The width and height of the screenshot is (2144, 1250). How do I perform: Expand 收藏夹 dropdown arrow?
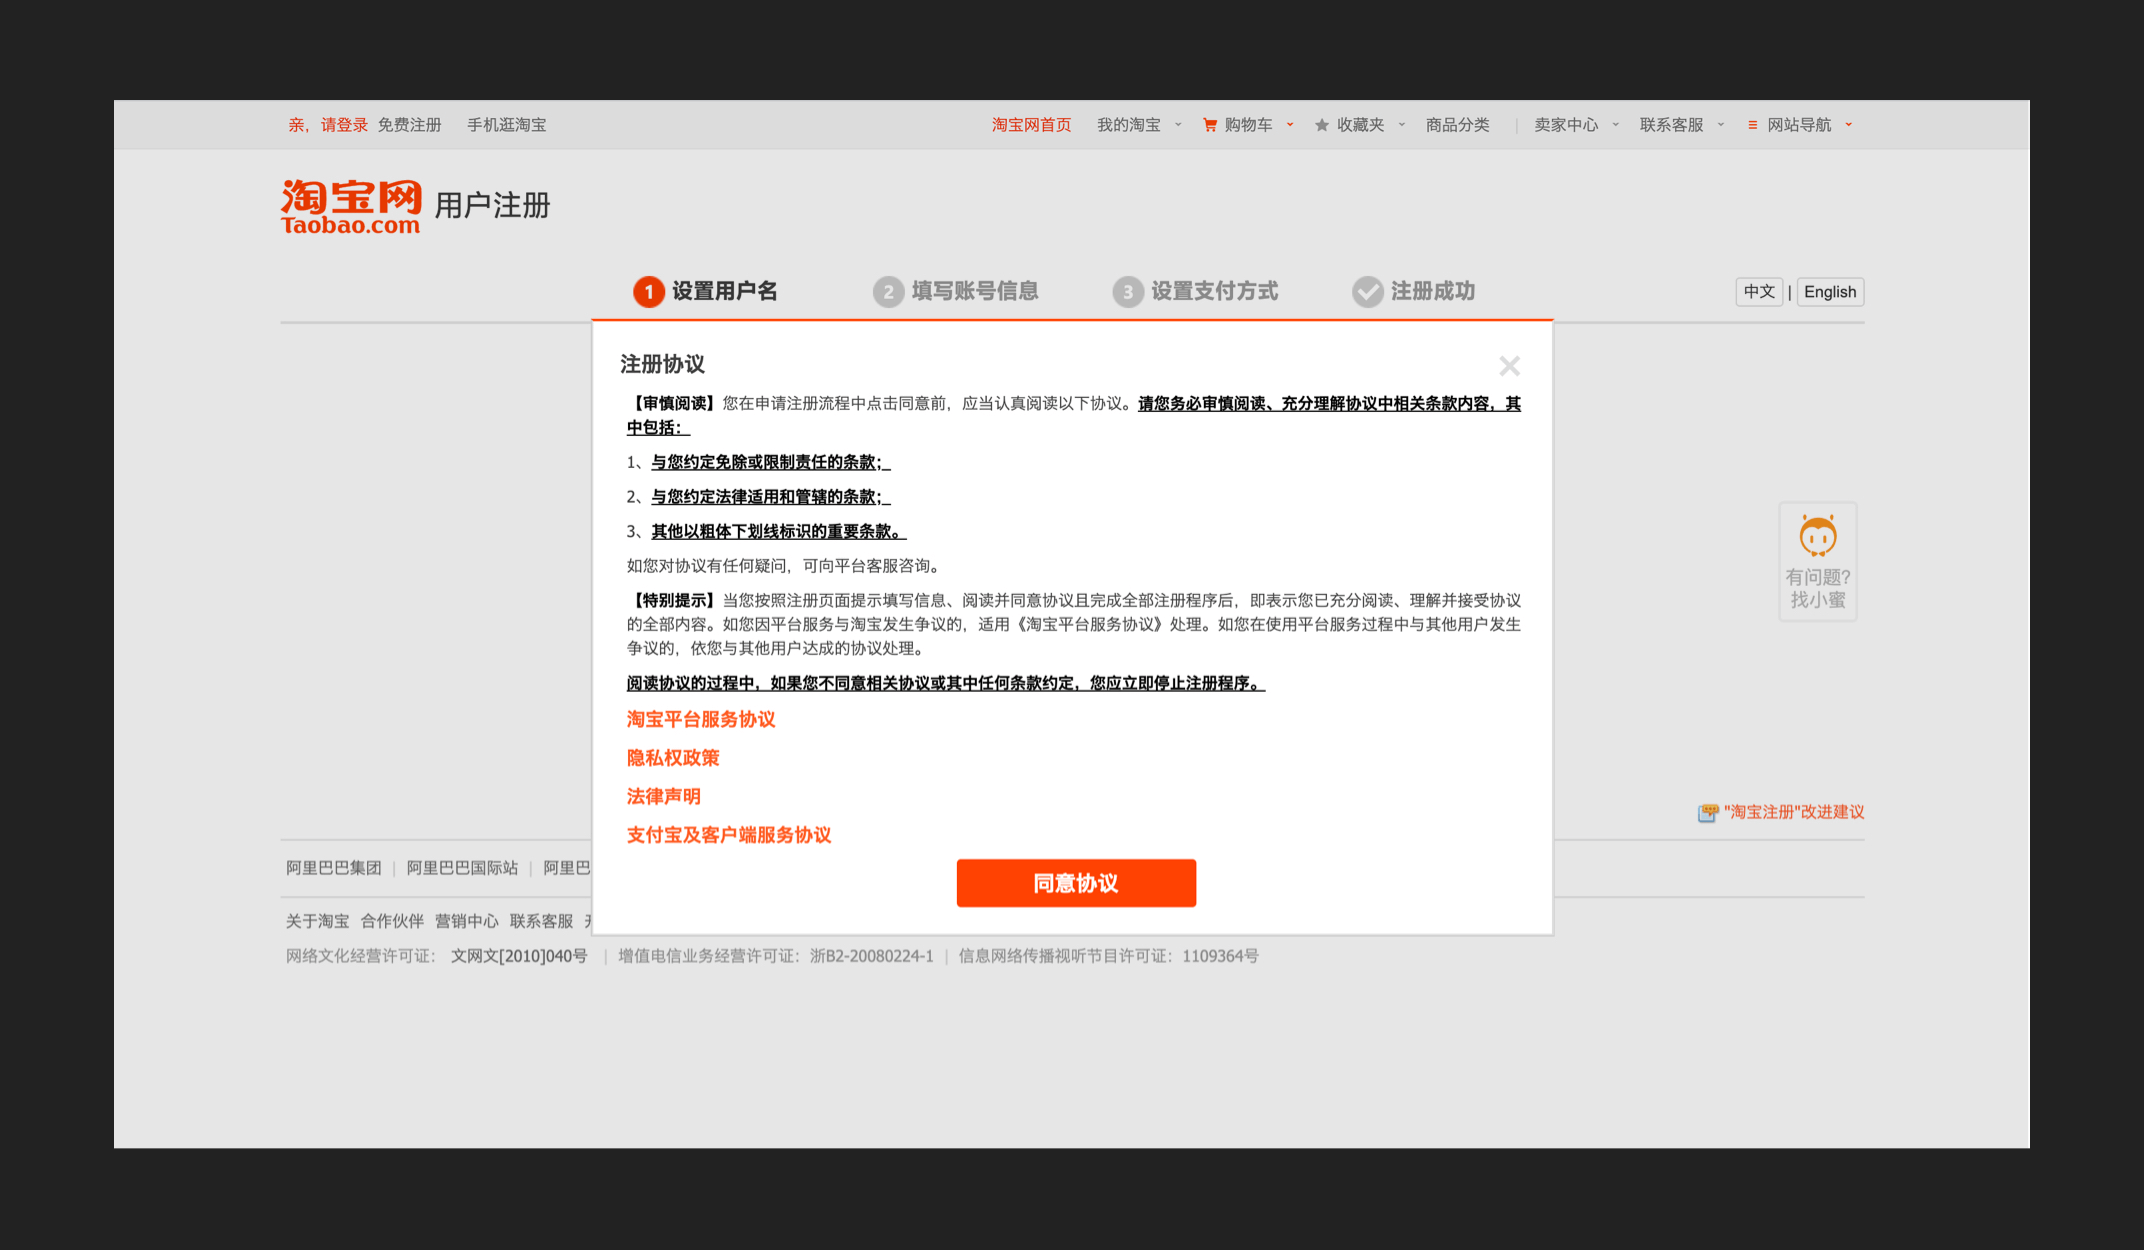coord(1402,125)
